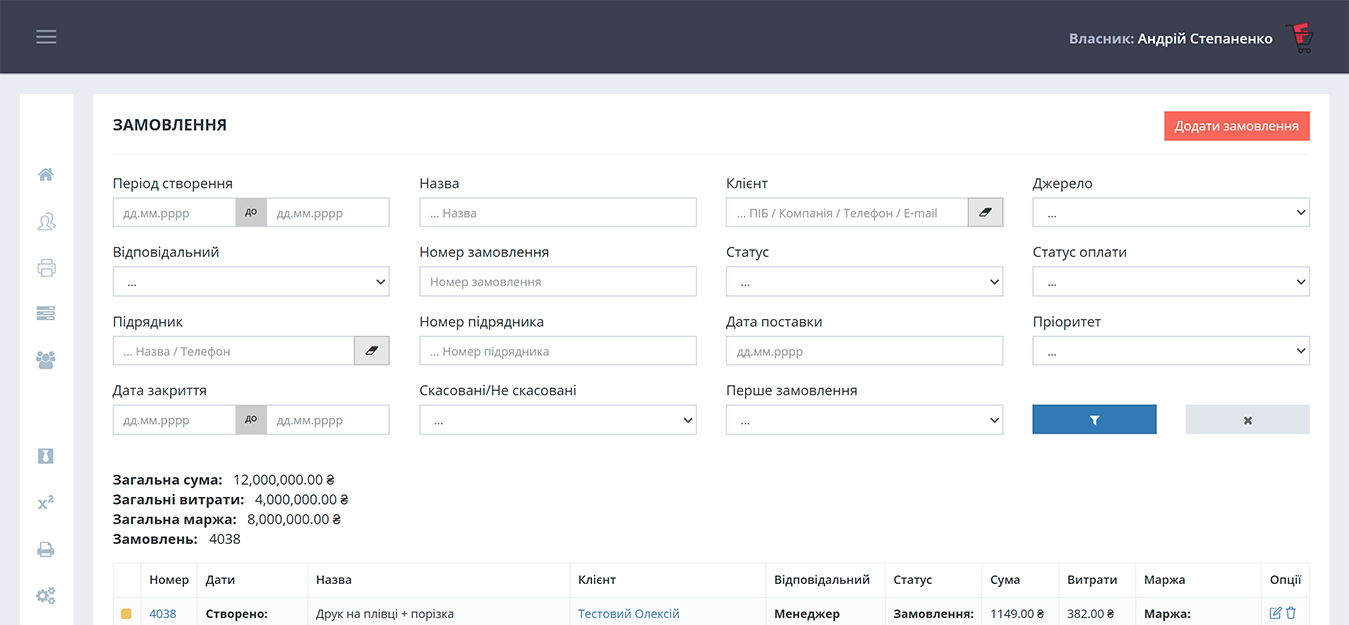Click the yellow status square of order 4038
This screenshot has width=1349, height=625.
(x=127, y=614)
